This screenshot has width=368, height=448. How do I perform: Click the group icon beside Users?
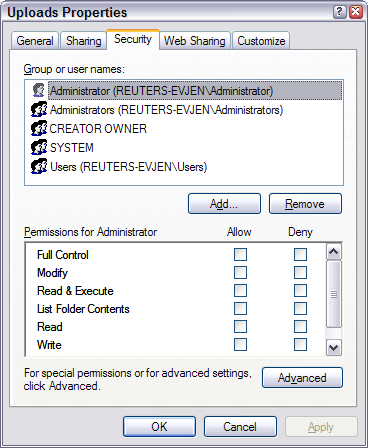[x=39, y=166]
